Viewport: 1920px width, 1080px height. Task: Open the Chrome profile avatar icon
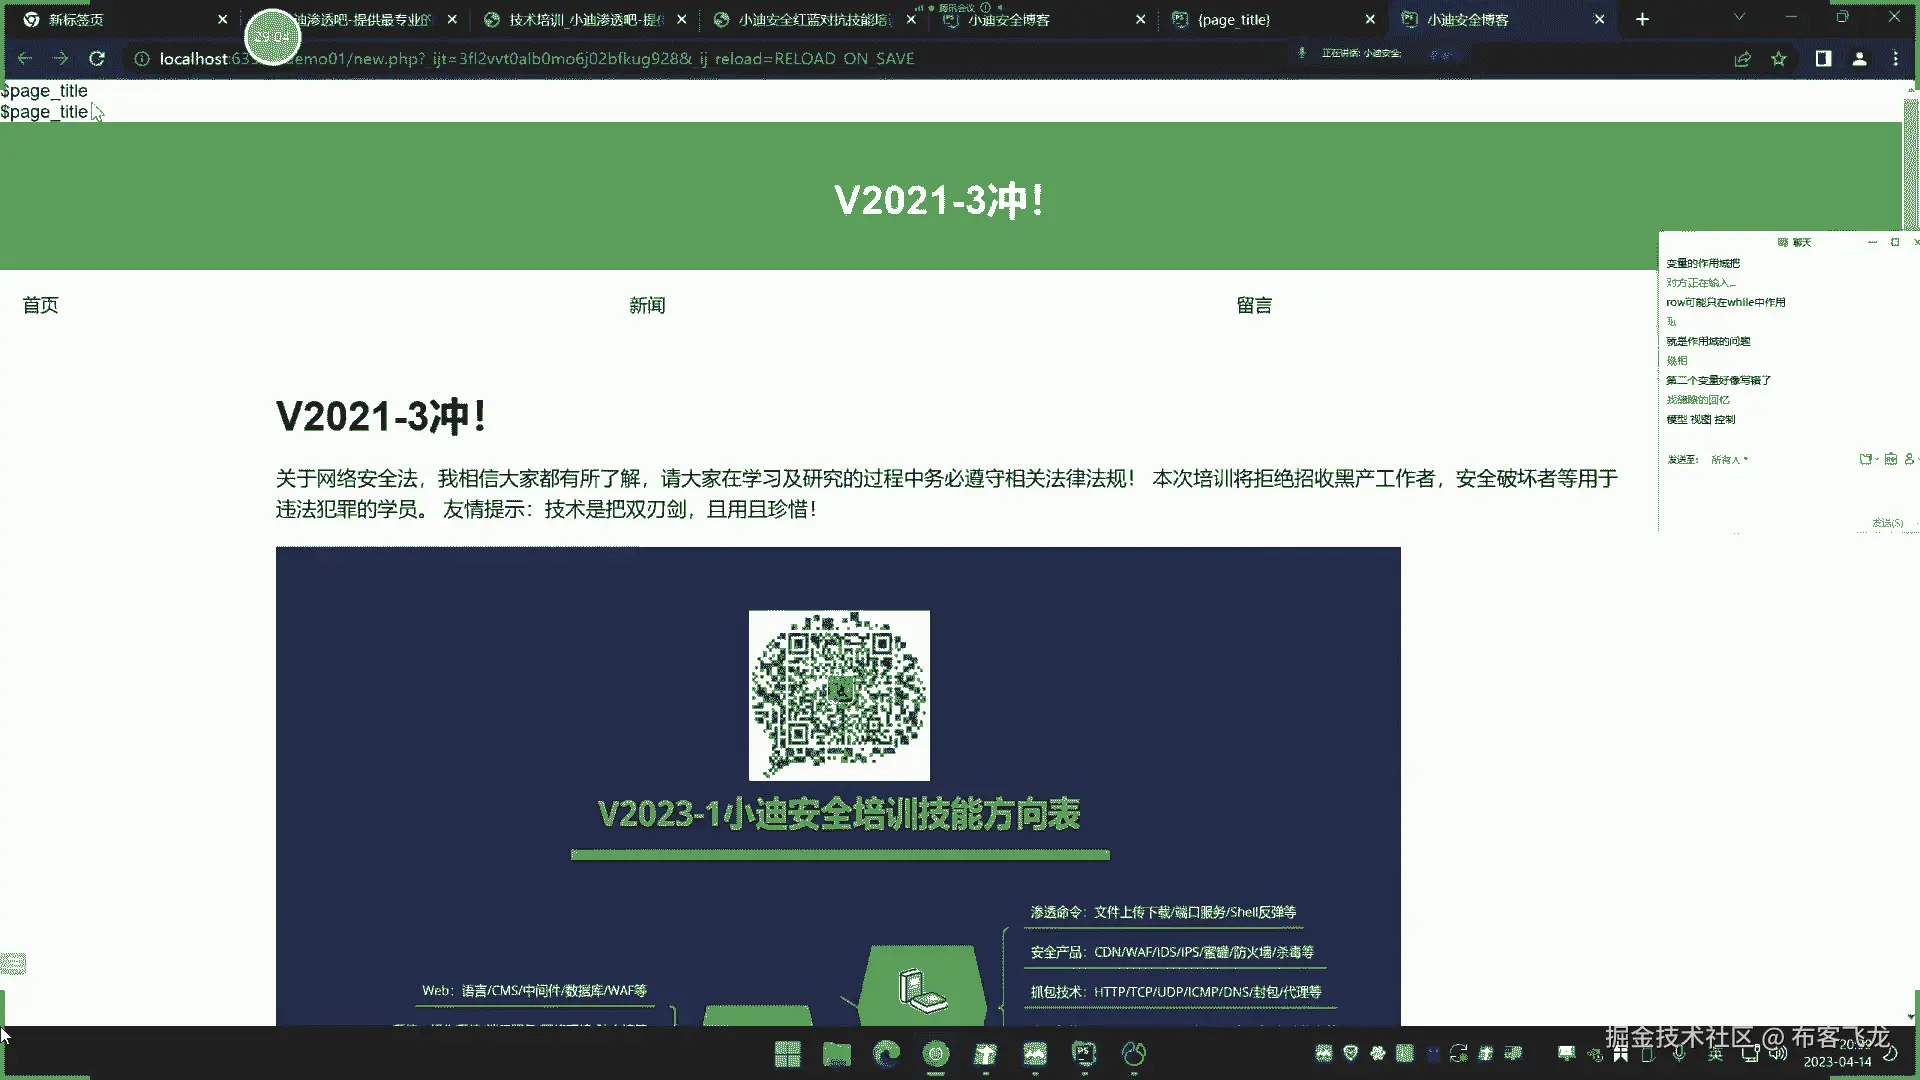(1859, 59)
